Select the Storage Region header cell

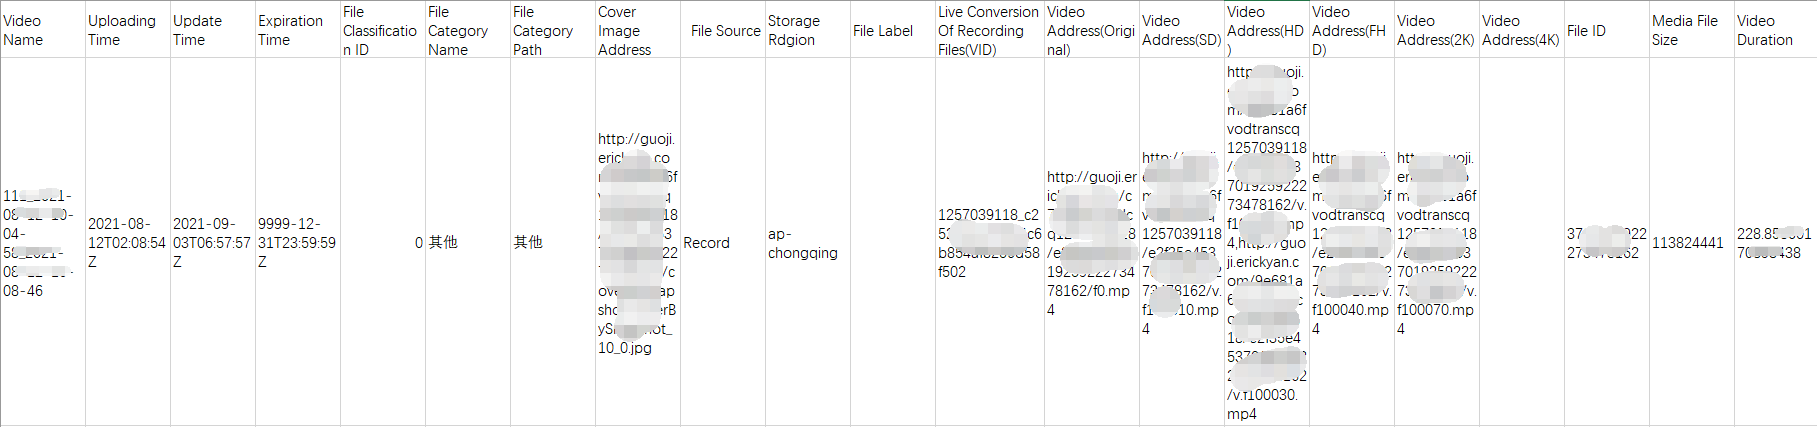click(808, 30)
